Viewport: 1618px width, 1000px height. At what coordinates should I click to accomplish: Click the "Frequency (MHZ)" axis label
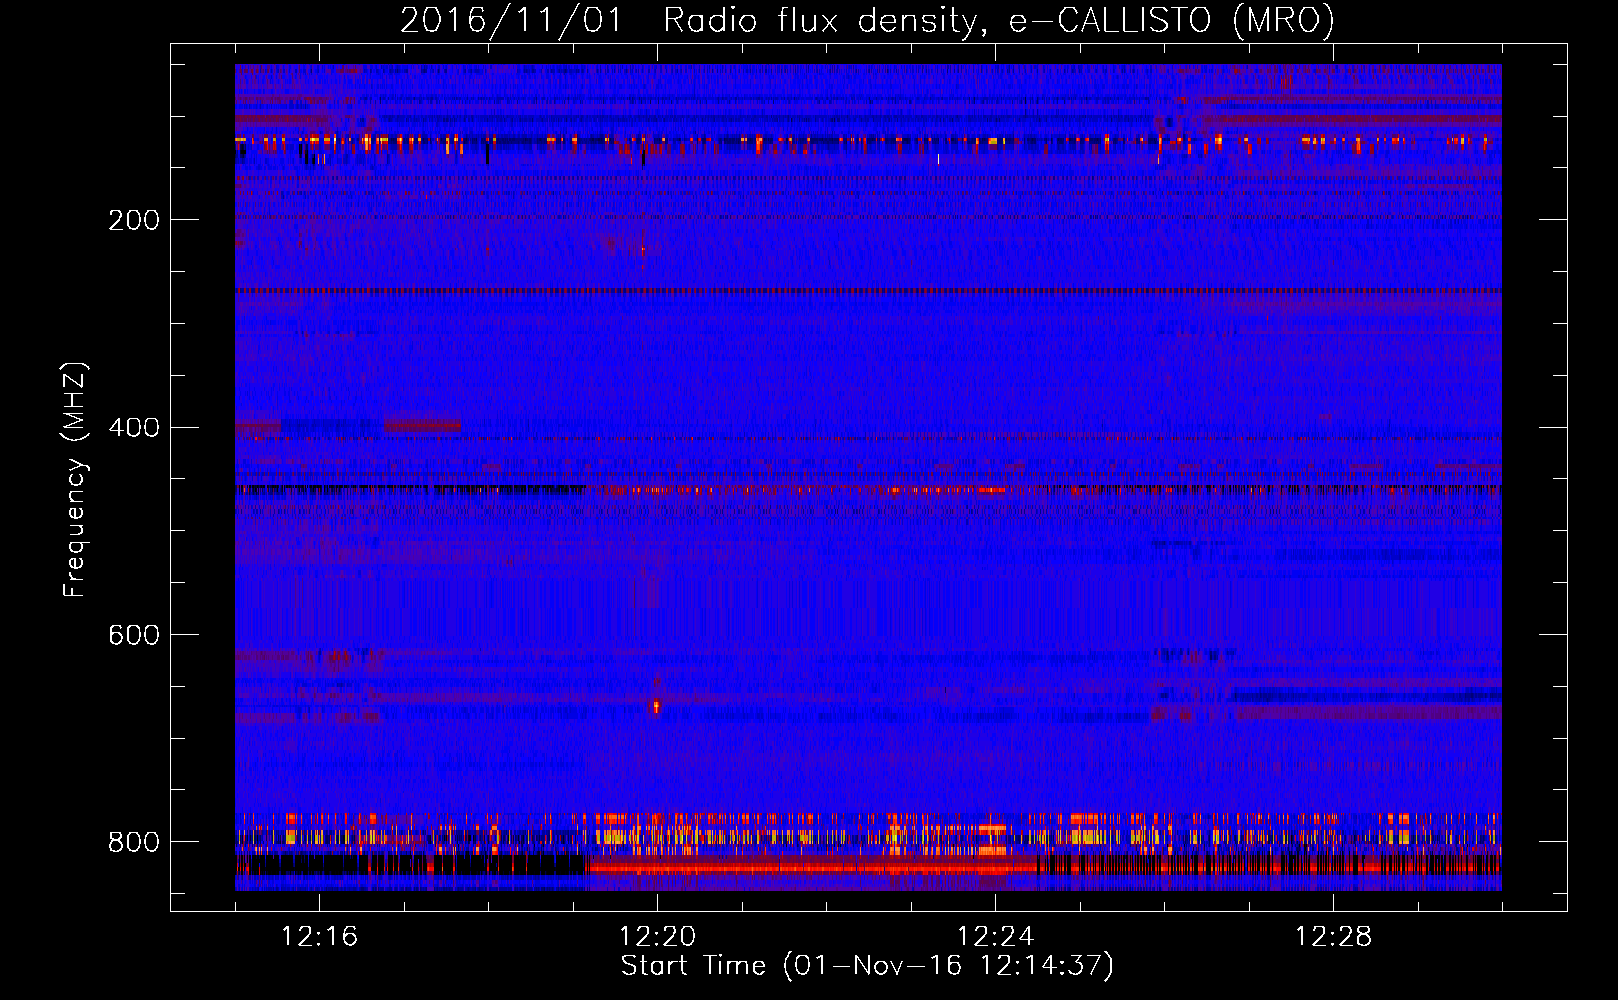coord(75,480)
